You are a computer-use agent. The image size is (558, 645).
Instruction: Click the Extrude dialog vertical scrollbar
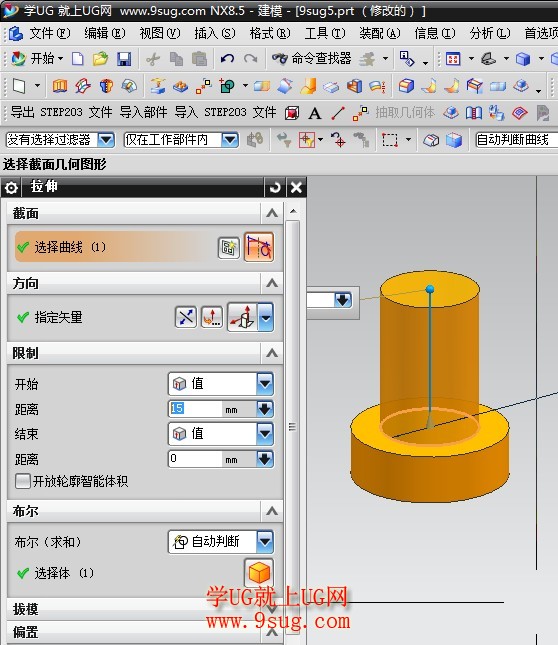pyautogui.click(x=293, y=426)
